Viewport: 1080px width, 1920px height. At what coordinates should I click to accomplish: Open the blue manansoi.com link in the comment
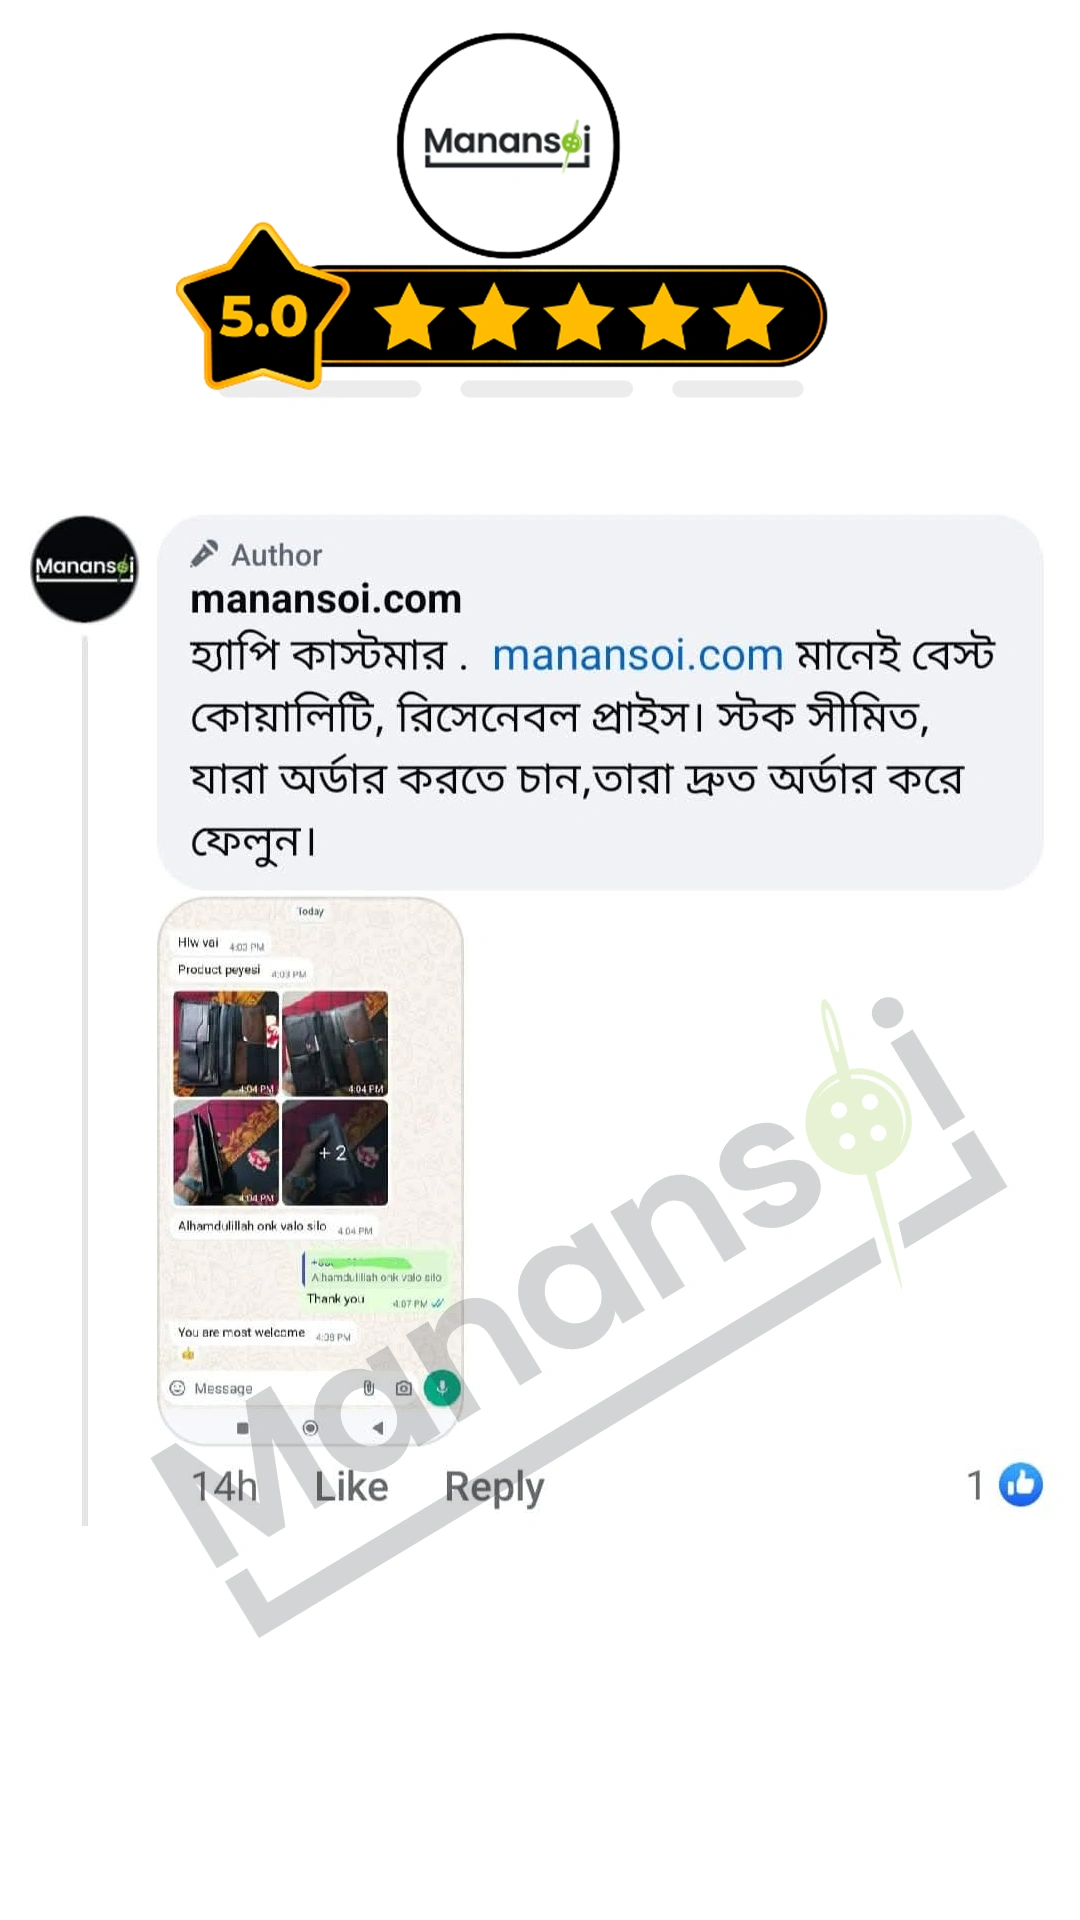[x=637, y=655]
